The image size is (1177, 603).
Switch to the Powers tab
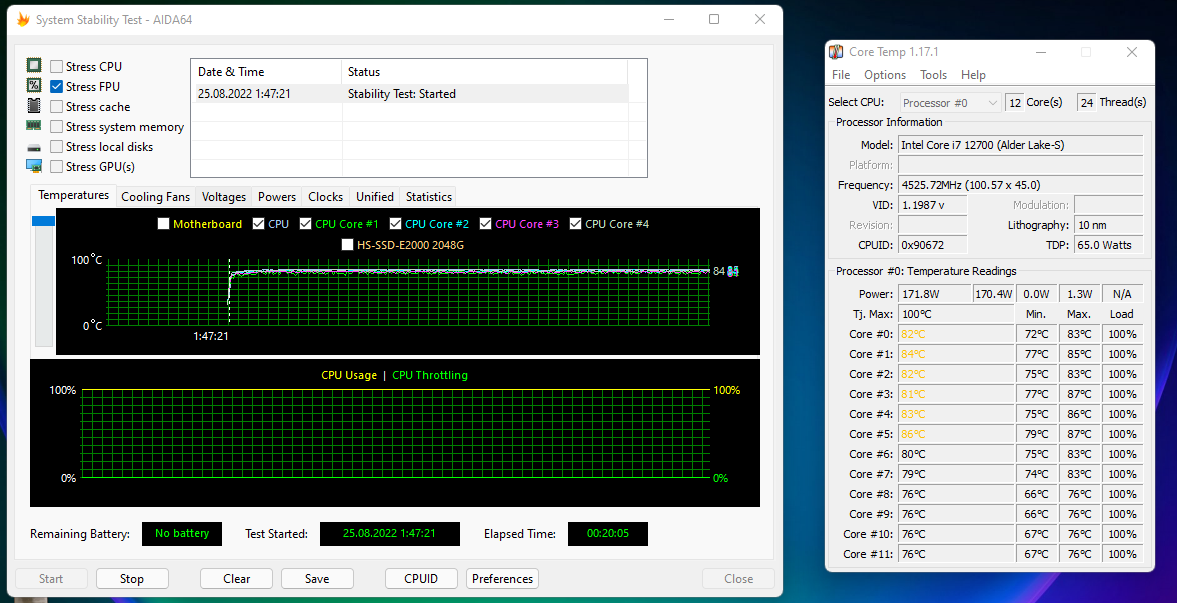[x=277, y=197]
